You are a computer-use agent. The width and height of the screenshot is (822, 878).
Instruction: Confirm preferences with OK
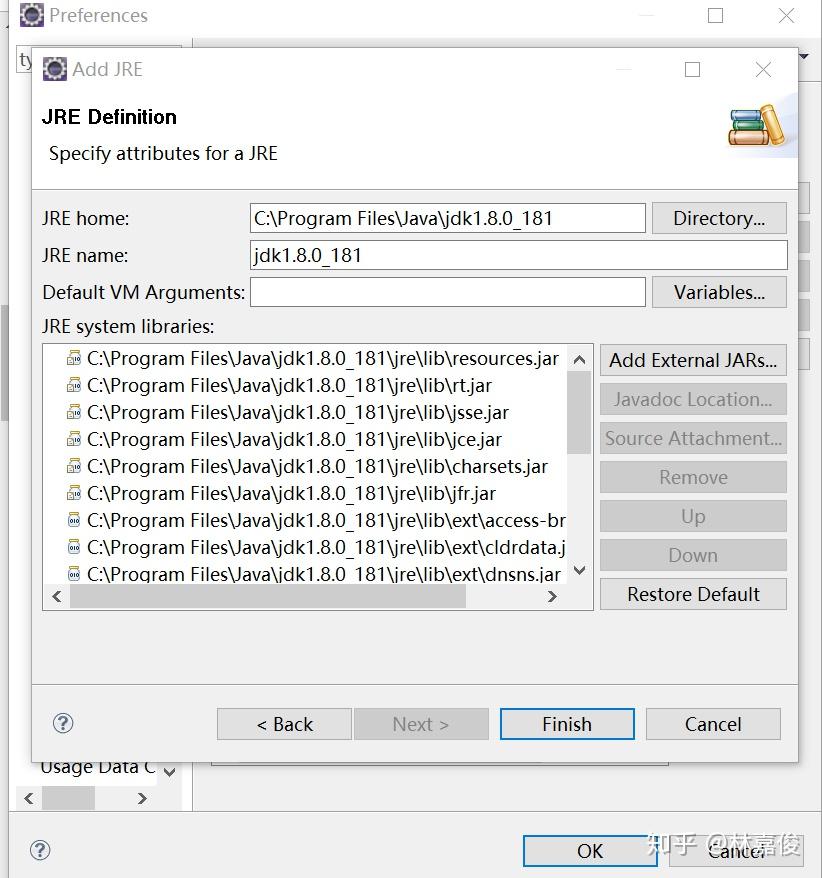pyautogui.click(x=589, y=851)
